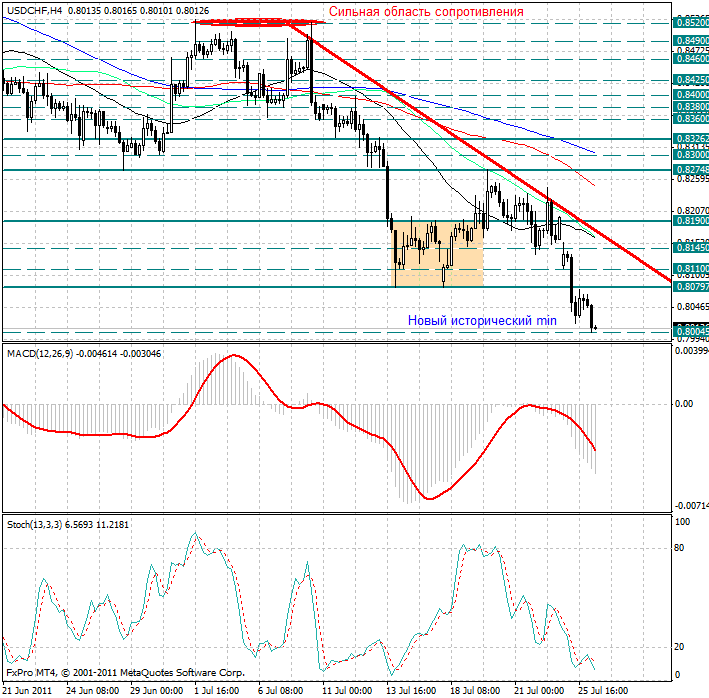Click the 0.8004 current price tag
Viewport: 709px width, 698px height.
pos(691,330)
